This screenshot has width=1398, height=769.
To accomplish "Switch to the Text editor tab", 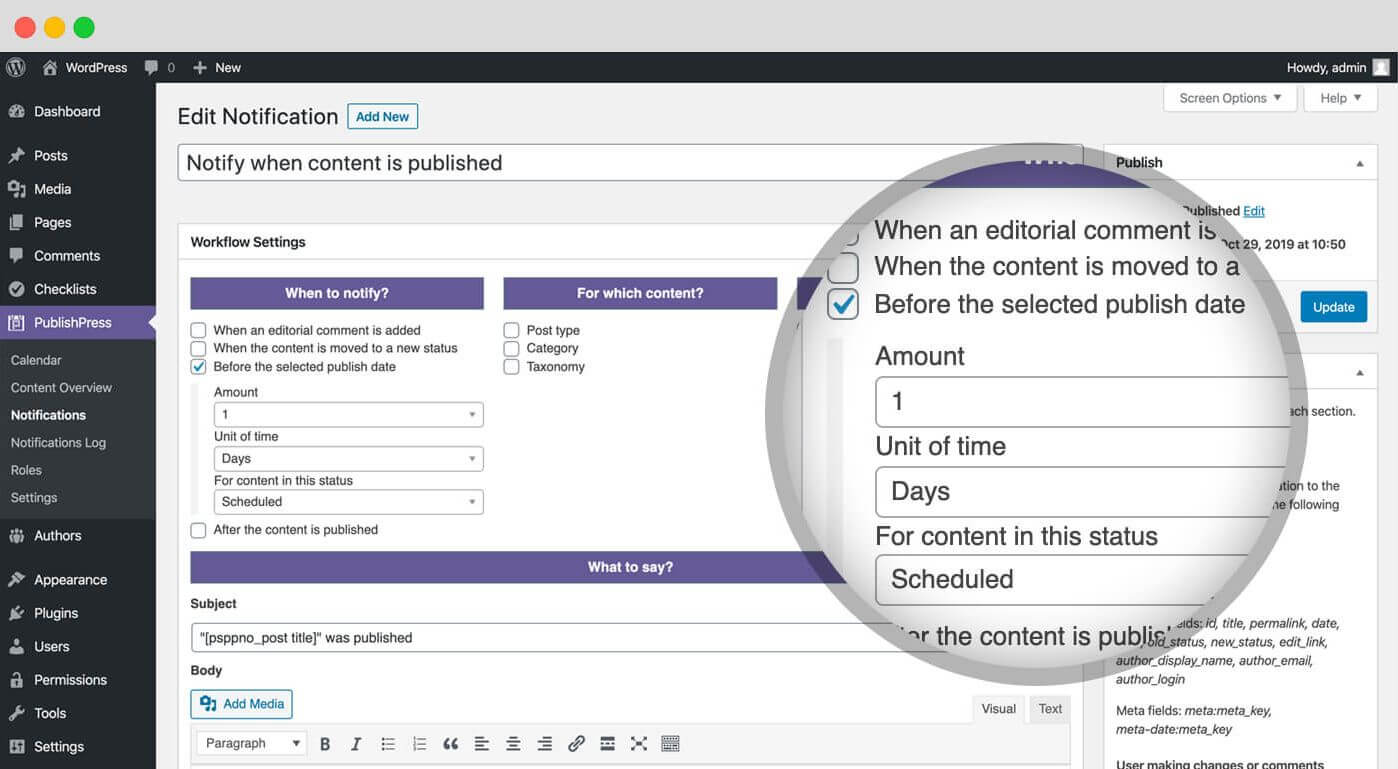I will (1050, 709).
